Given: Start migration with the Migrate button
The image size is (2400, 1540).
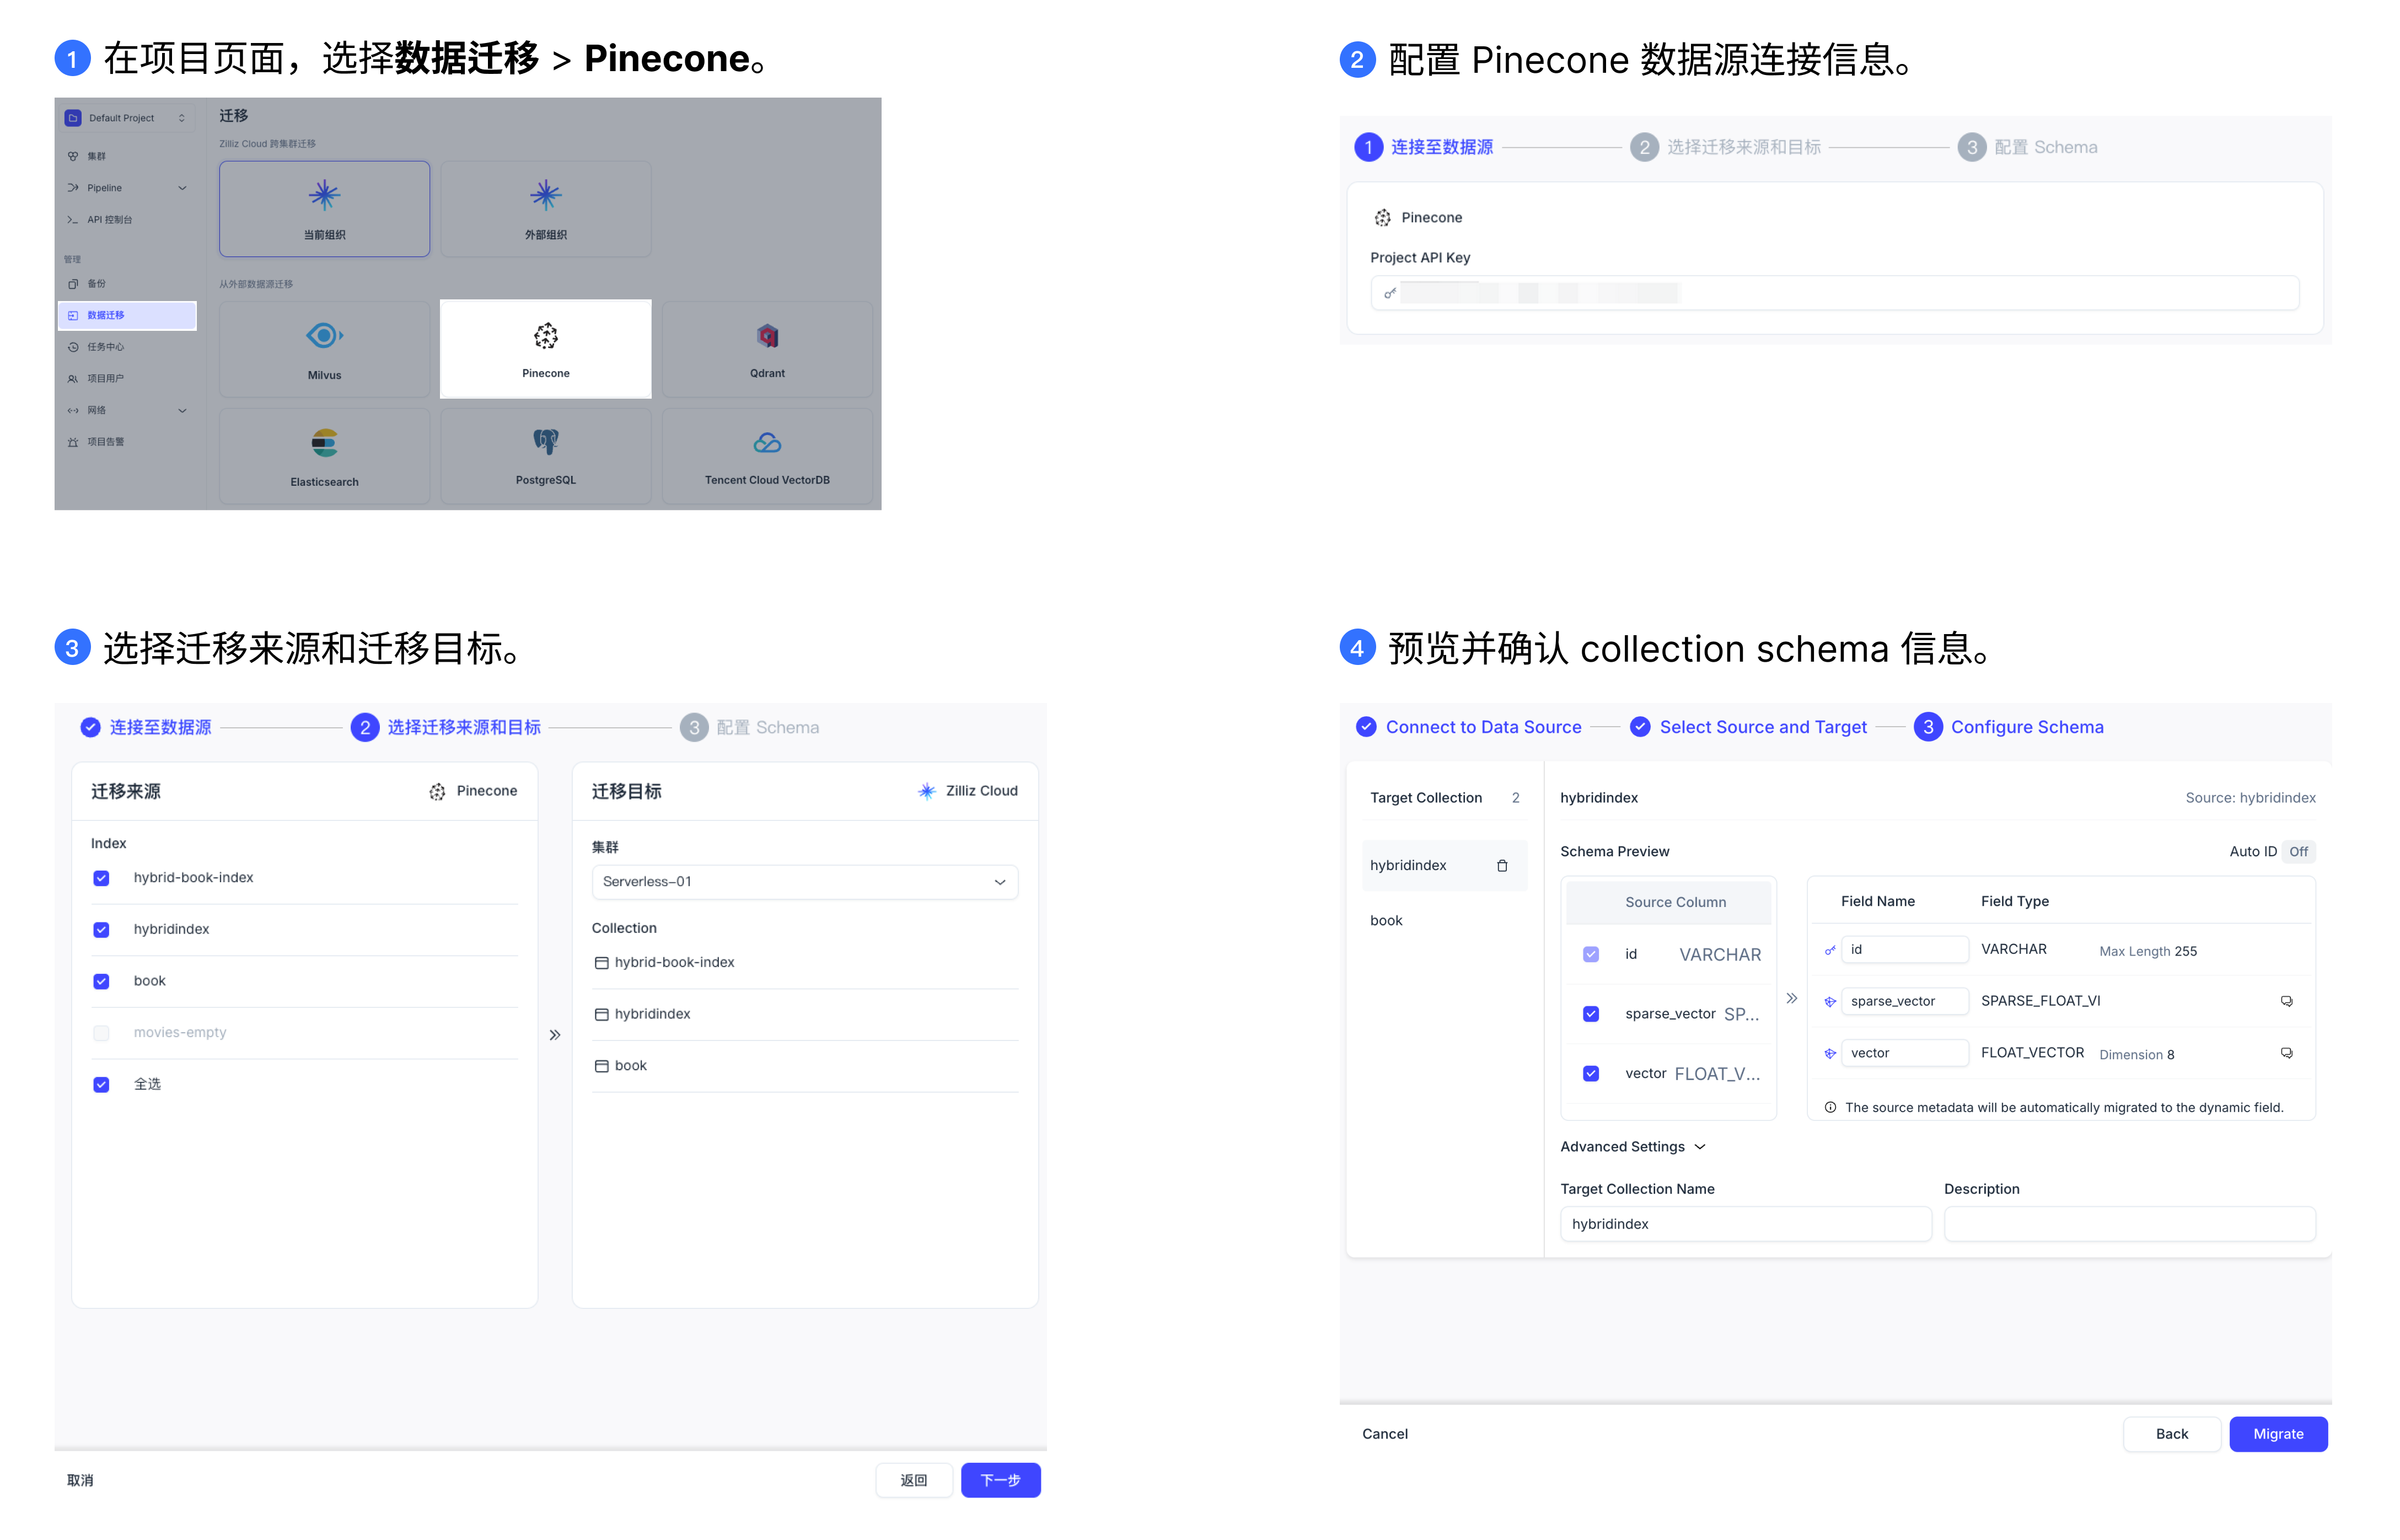Looking at the screenshot, I should 2278,1434.
